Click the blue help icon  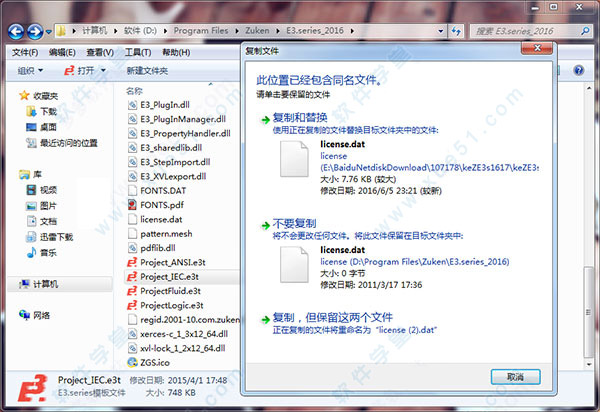pos(579,70)
